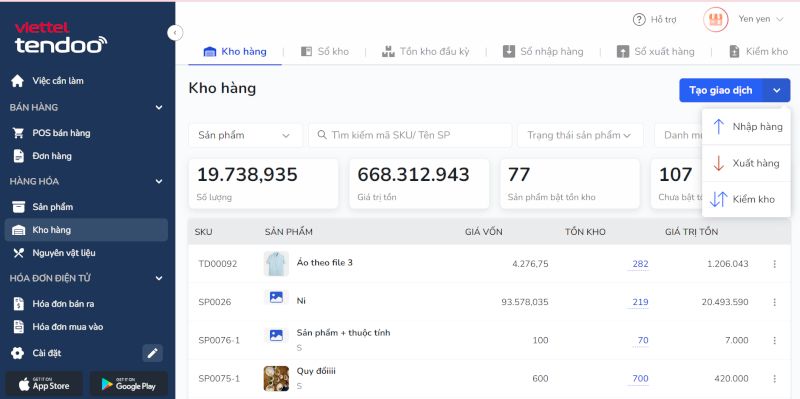Click the Quy đổiiii product thumbnail
Image resolution: width=800 pixels, height=399 pixels.
(276, 379)
